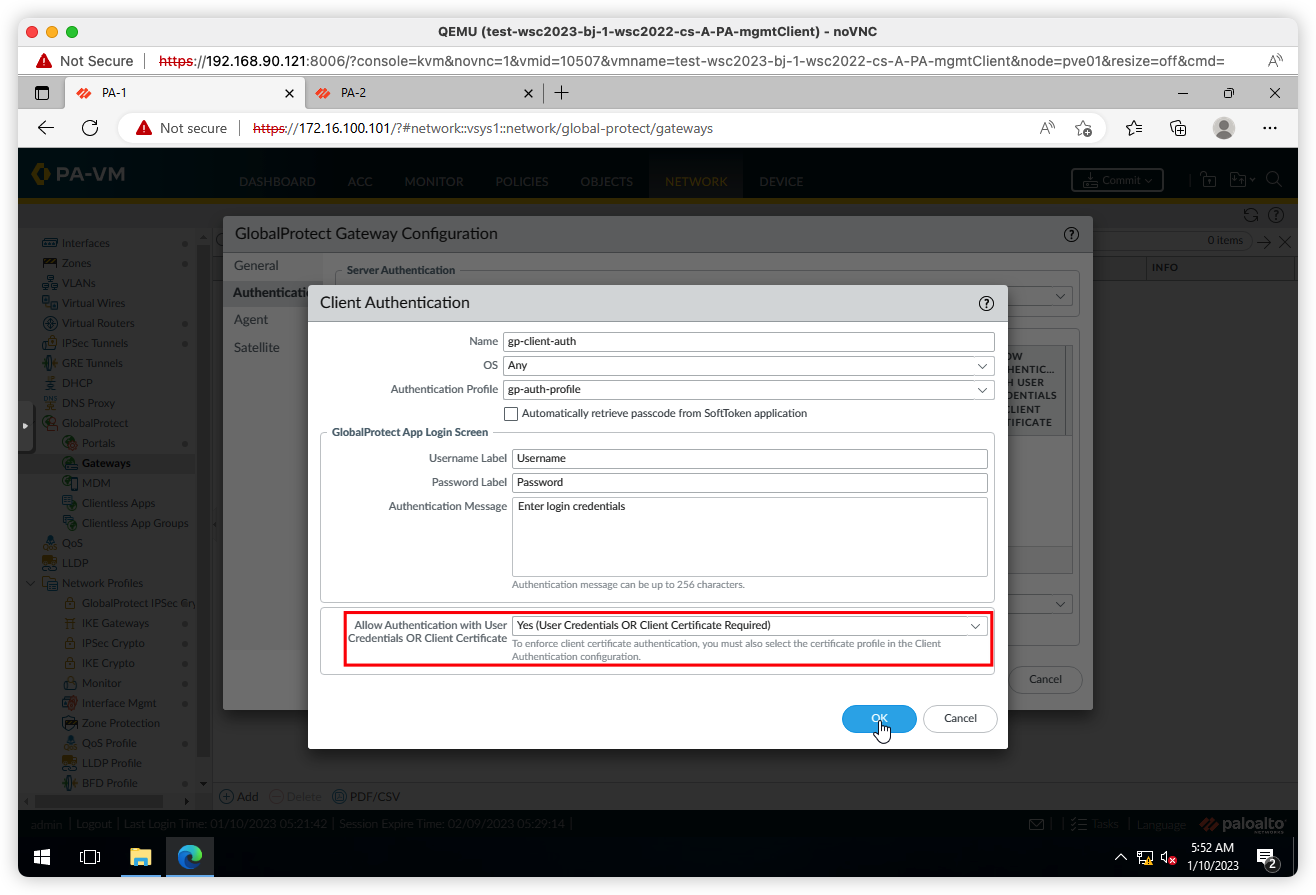
Task: Click the Authentication Message text area
Action: coord(750,537)
